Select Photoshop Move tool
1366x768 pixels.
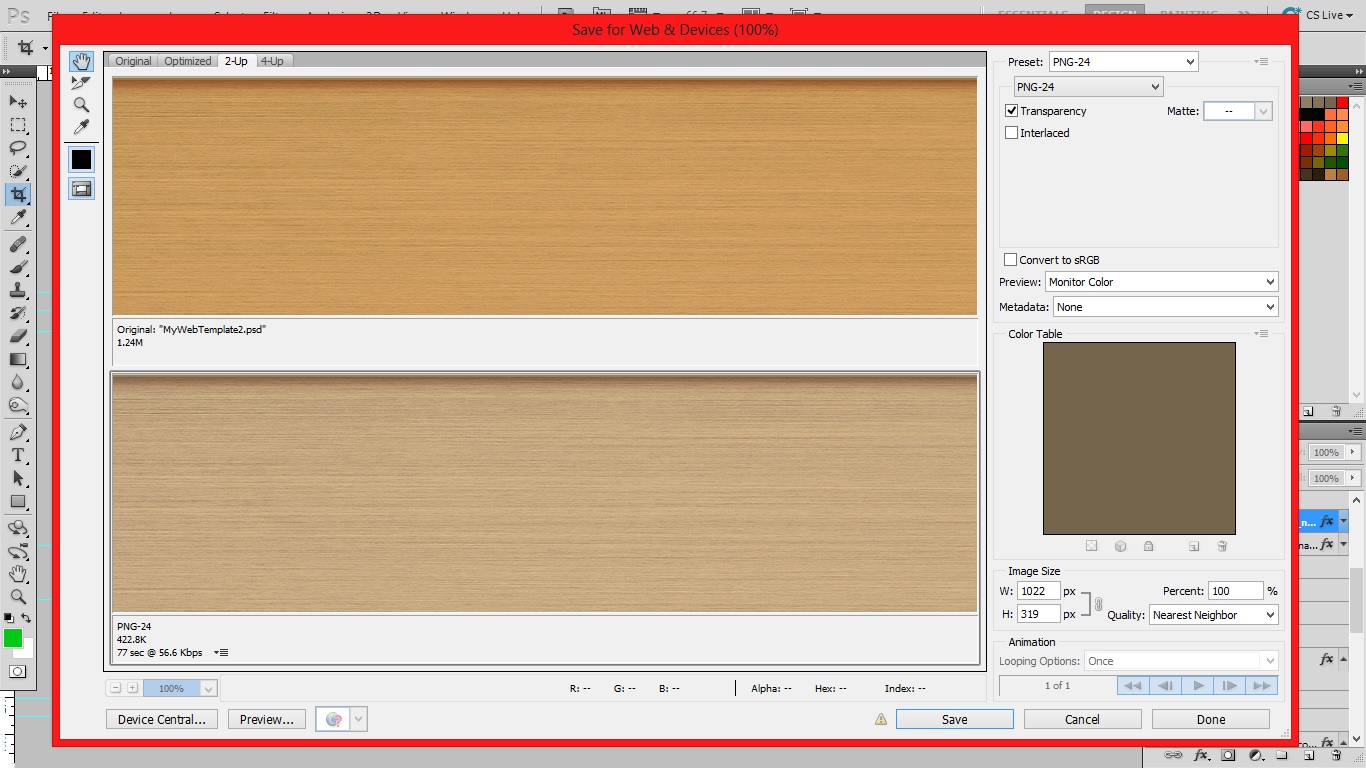(x=18, y=101)
